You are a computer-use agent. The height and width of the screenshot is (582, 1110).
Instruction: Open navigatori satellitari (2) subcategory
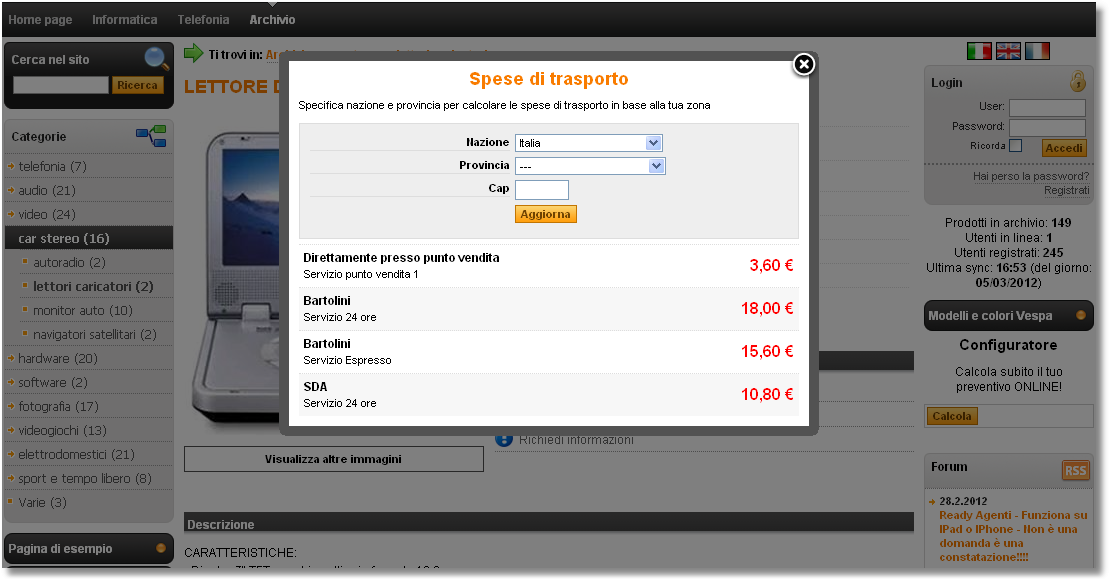[x=94, y=335]
